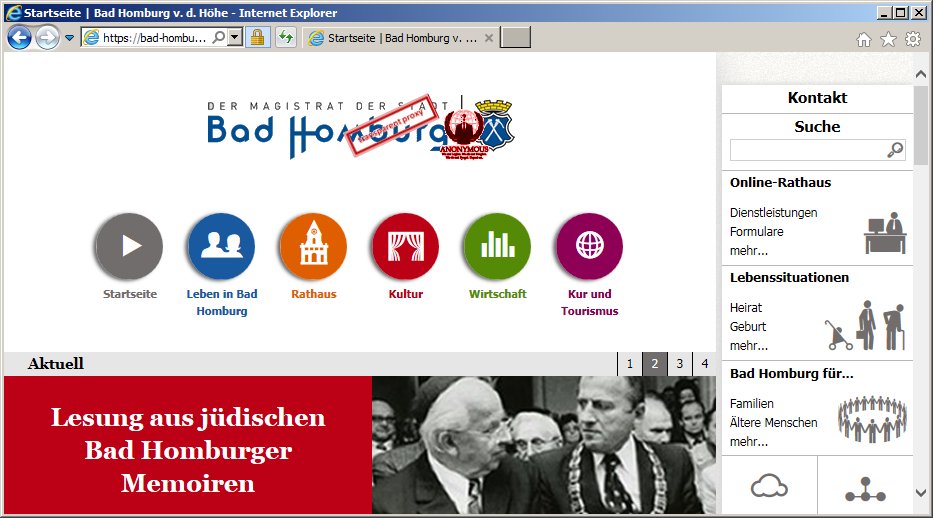Click the browser Home icon
933x518 pixels.
[863, 39]
